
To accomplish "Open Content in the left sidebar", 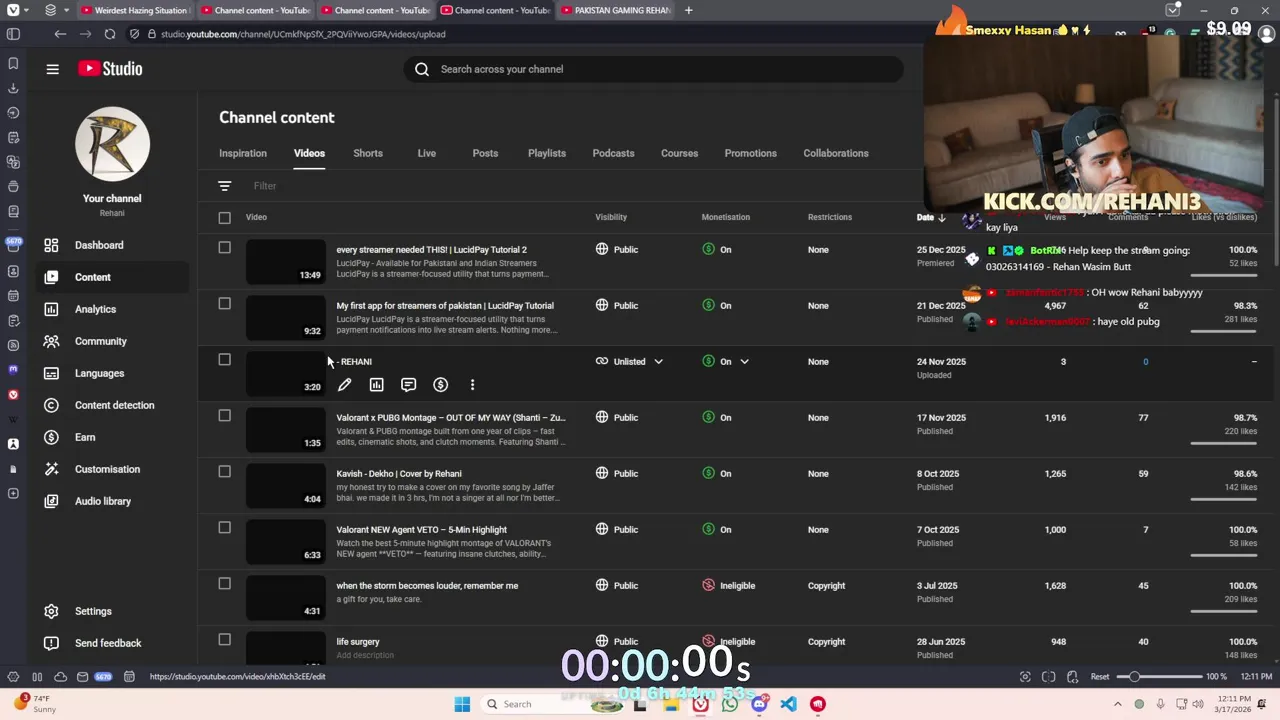I will click(112, 277).
